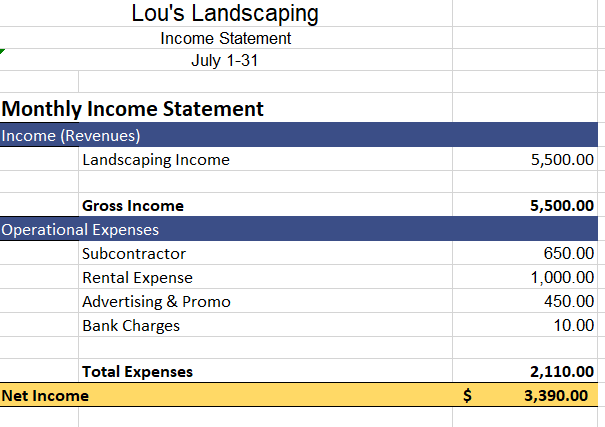Click the Bank Charges amount 10.00
The width and height of the screenshot is (605, 427).
pos(573,326)
